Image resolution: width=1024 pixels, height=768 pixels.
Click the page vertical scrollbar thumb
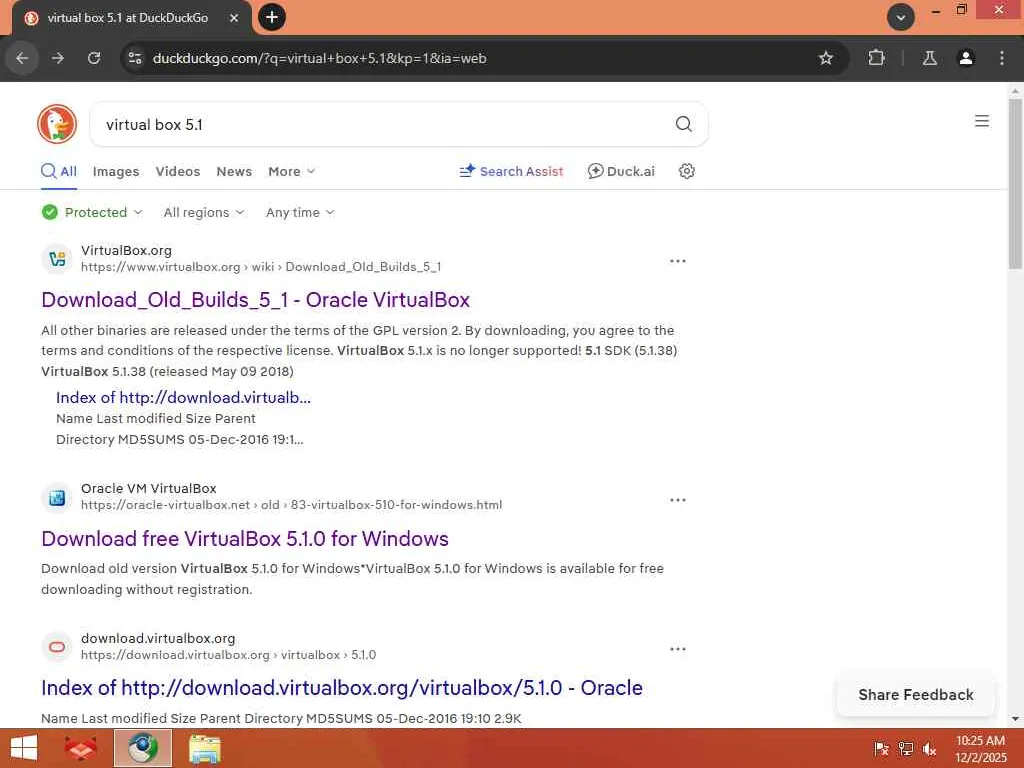pyautogui.click(x=1015, y=183)
